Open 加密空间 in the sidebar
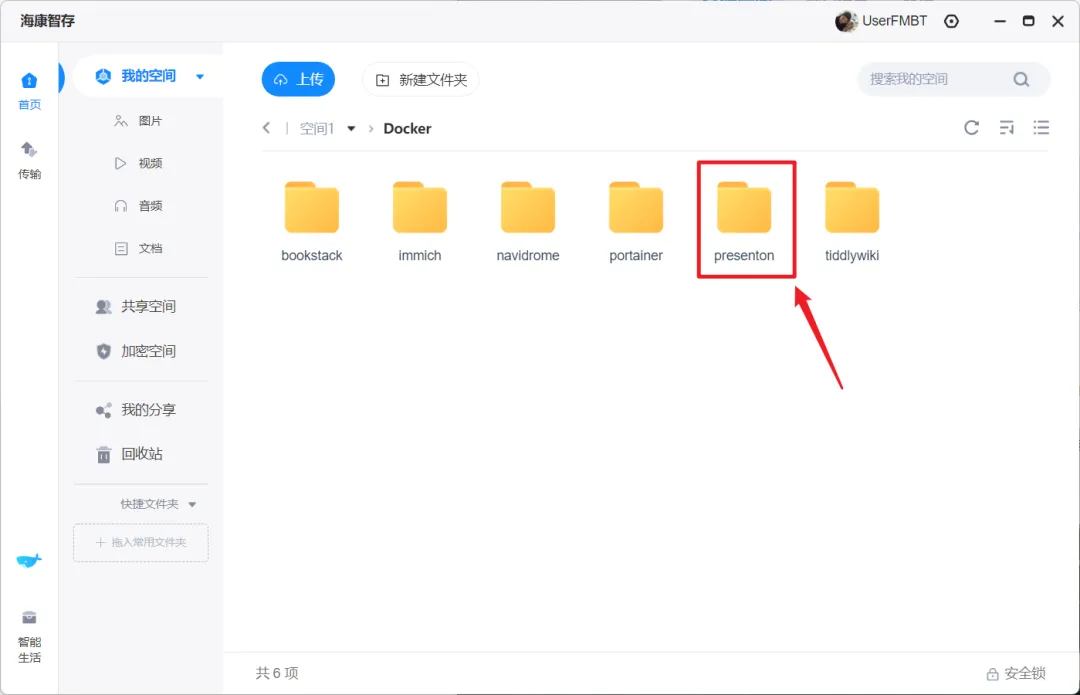1080x695 pixels. pyautogui.click(x=136, y=351)
